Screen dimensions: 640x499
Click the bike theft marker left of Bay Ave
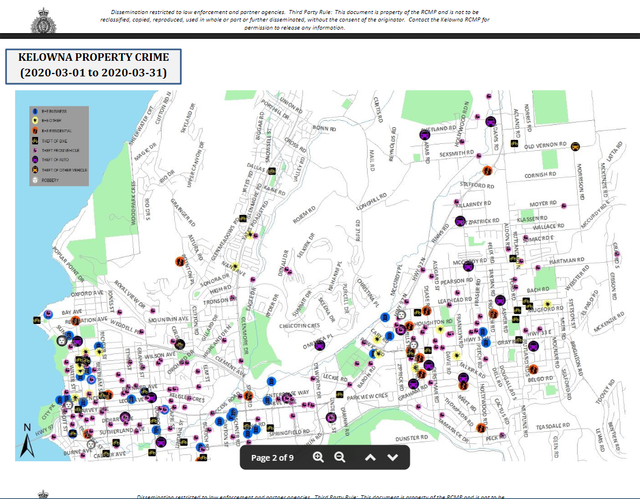(x=37, y=321)
